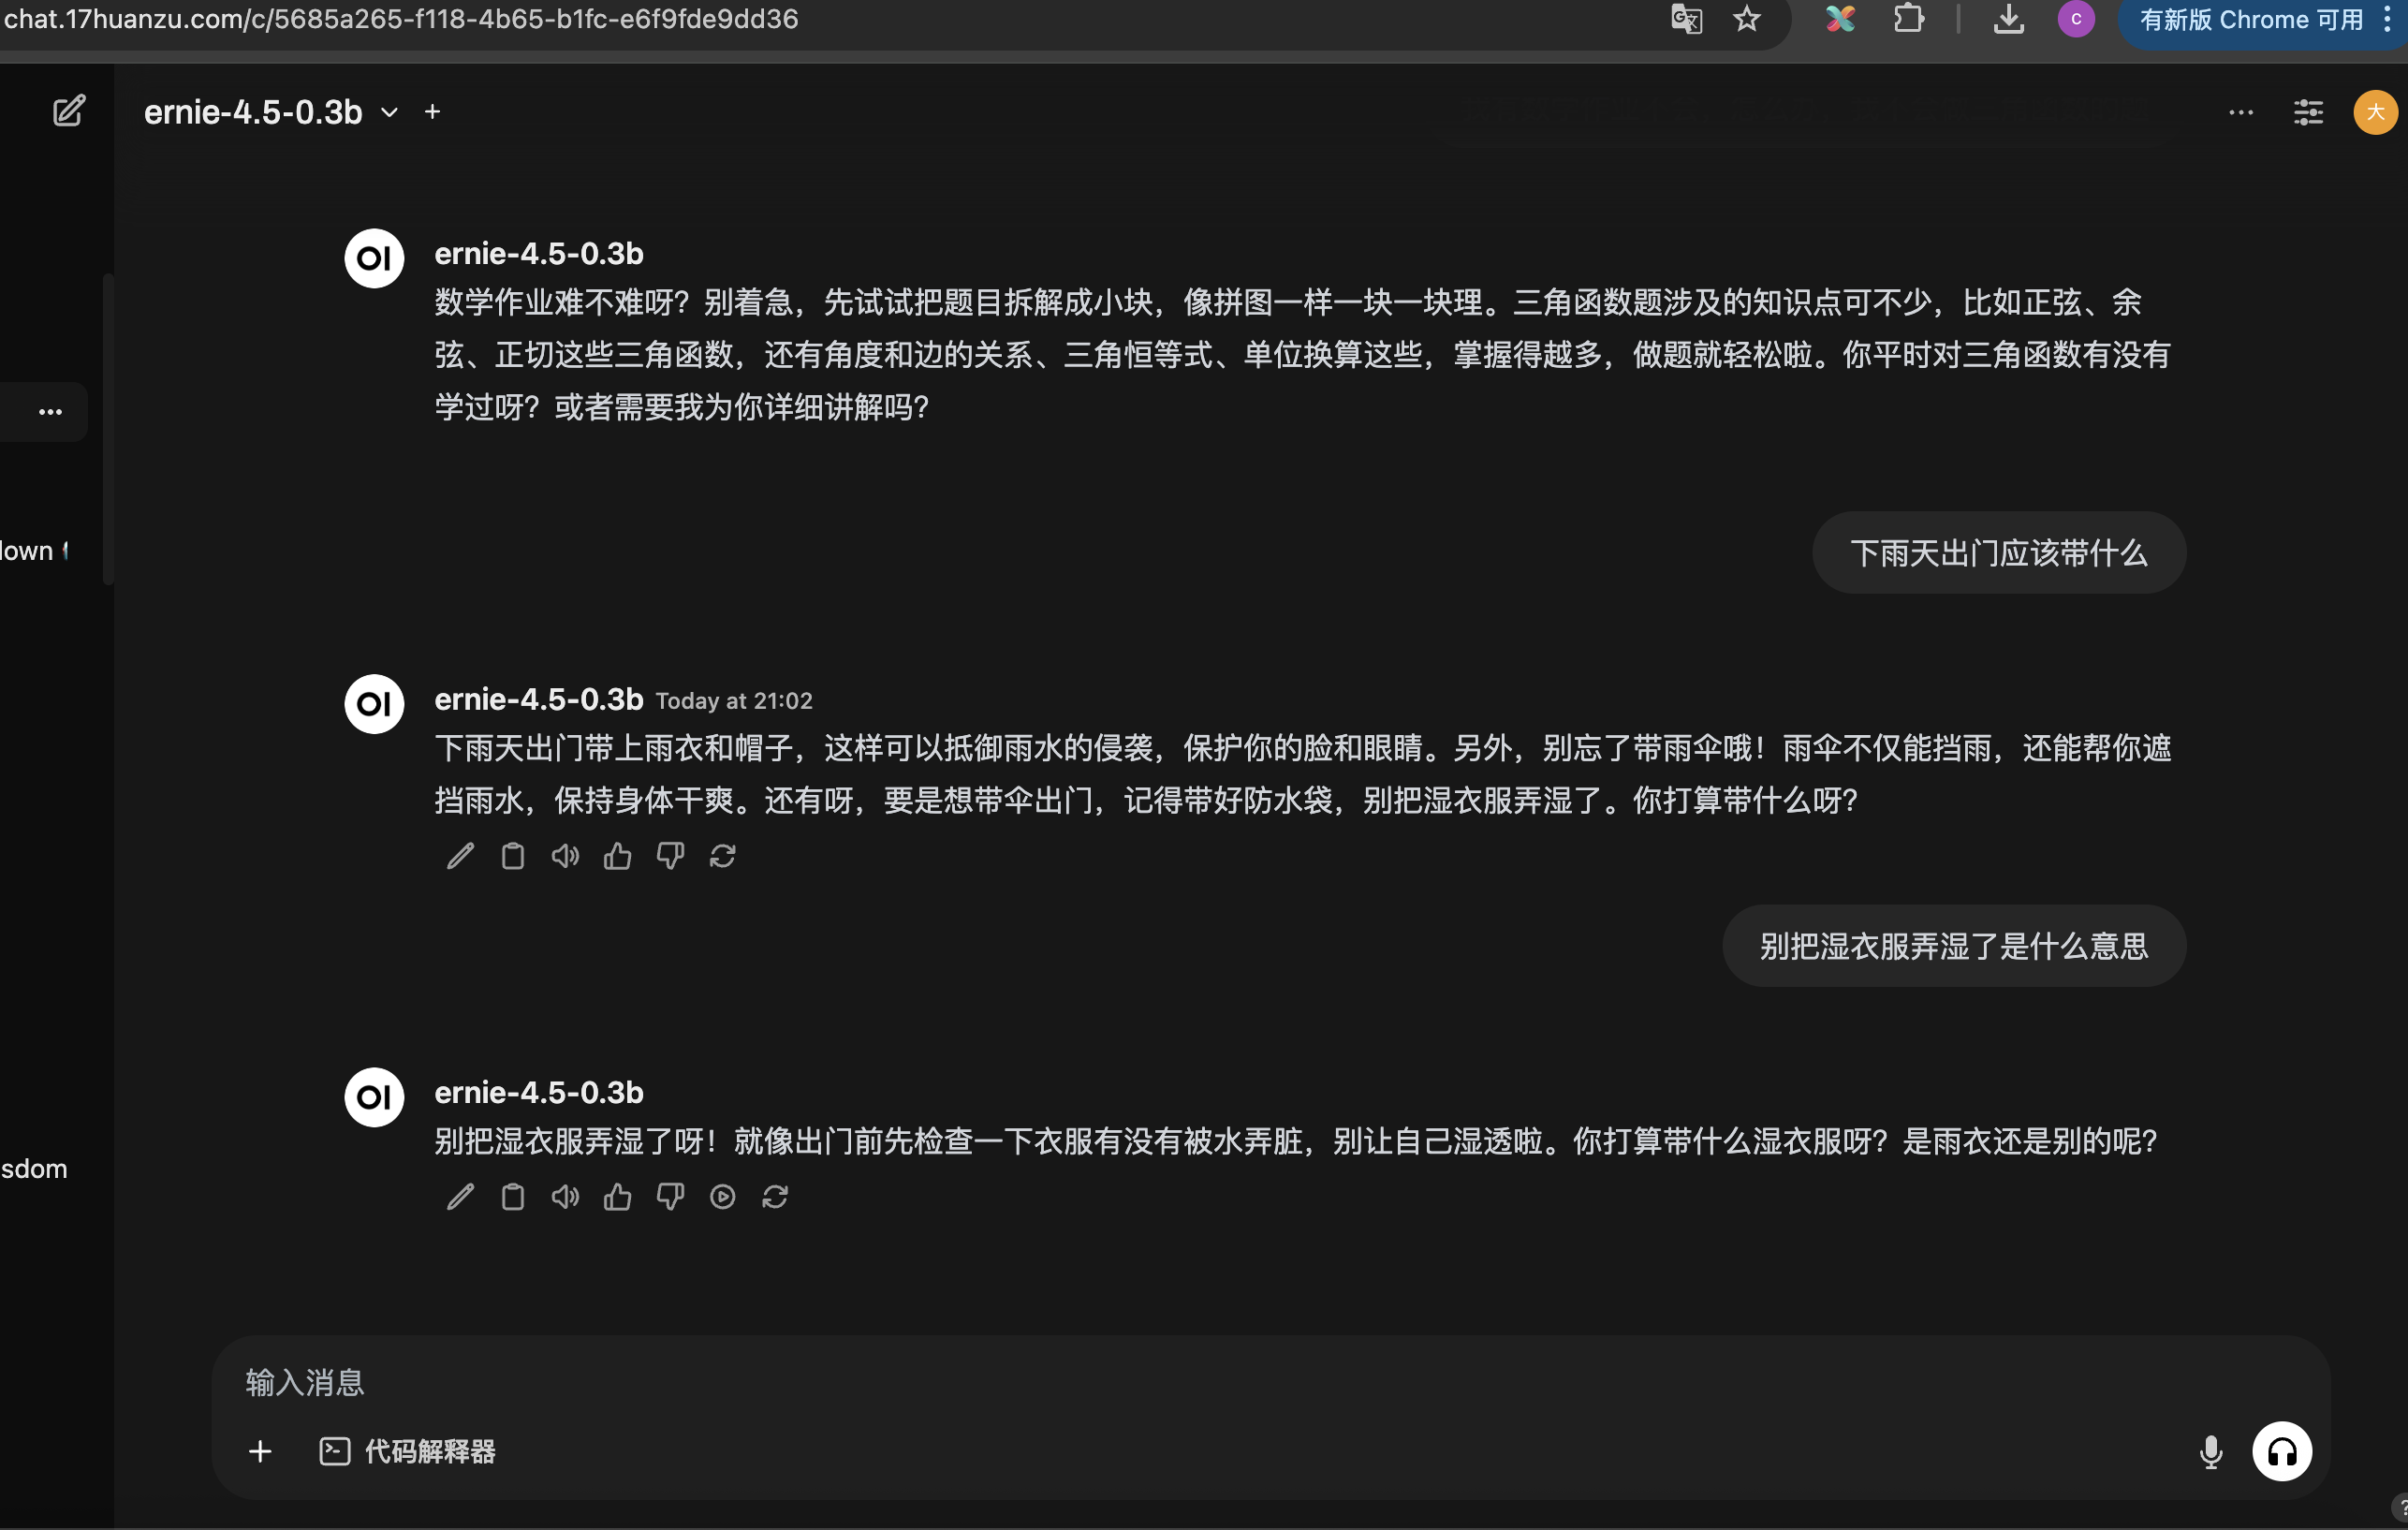Open the browser extensions menu
The height and width of the screenshot is (1530, 2408).
point(1910,19)
